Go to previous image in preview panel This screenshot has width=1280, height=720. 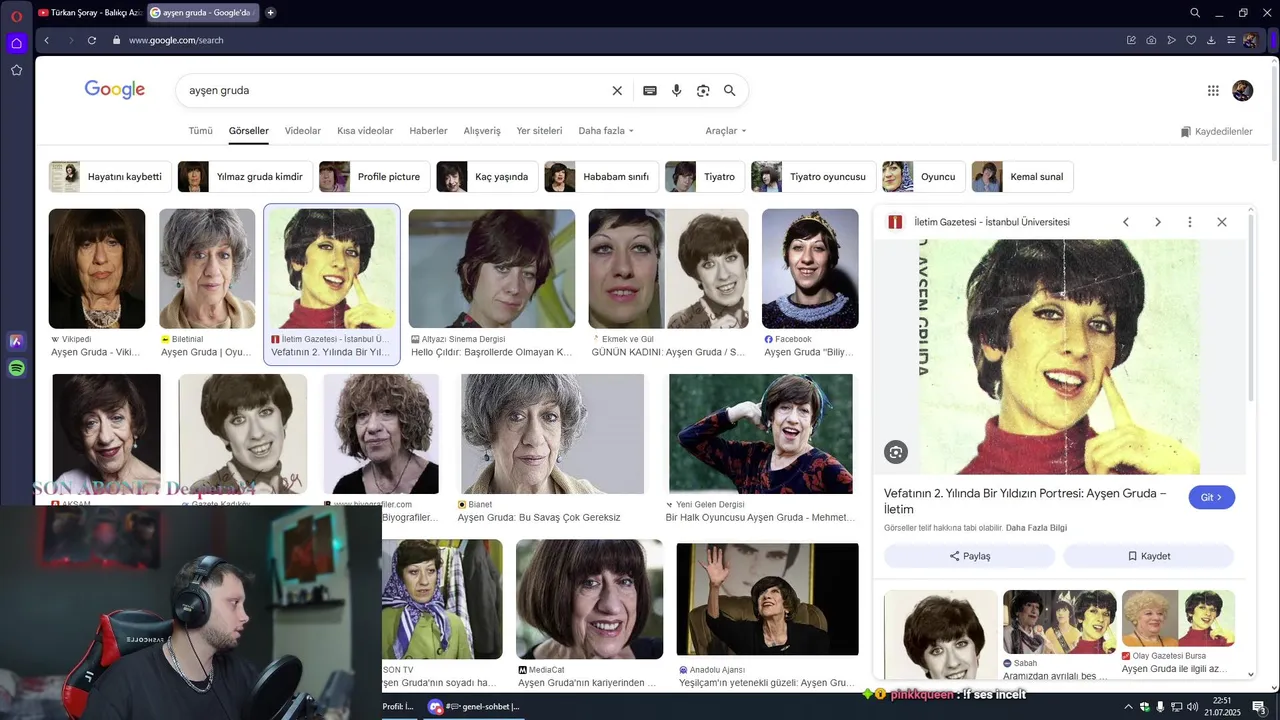[1126, 222]
